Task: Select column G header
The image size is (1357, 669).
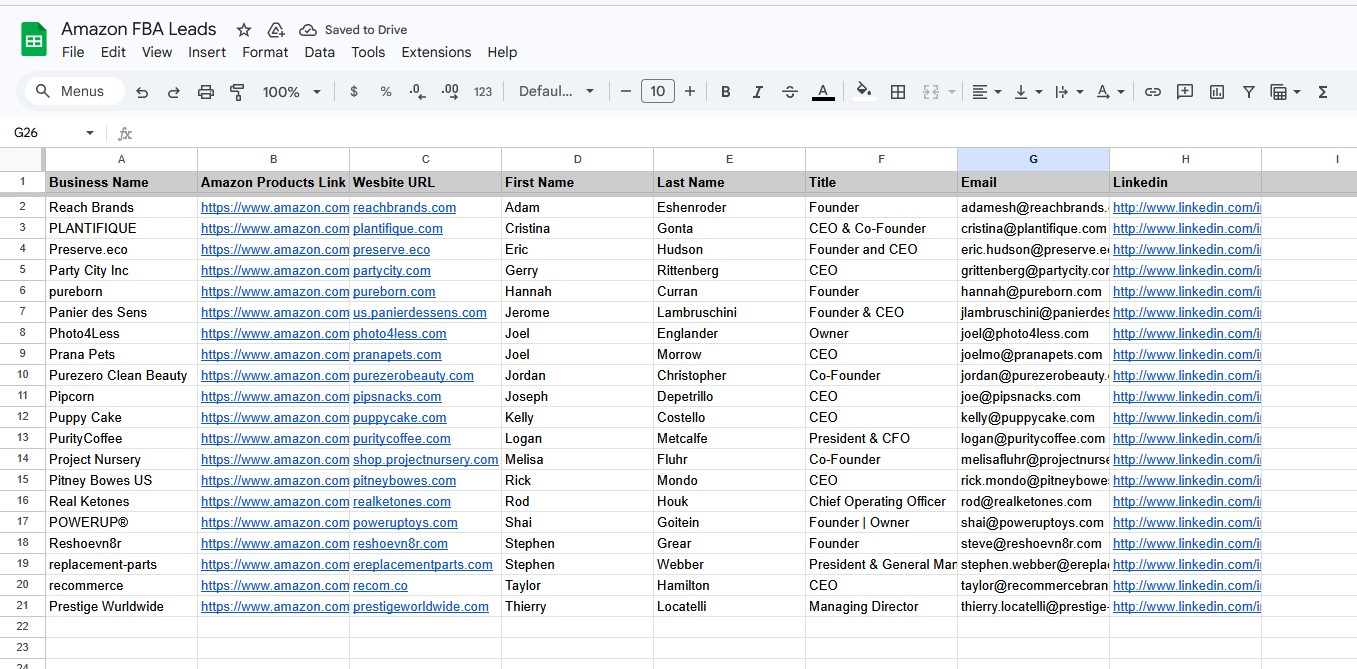Action: coord(1033,159)
